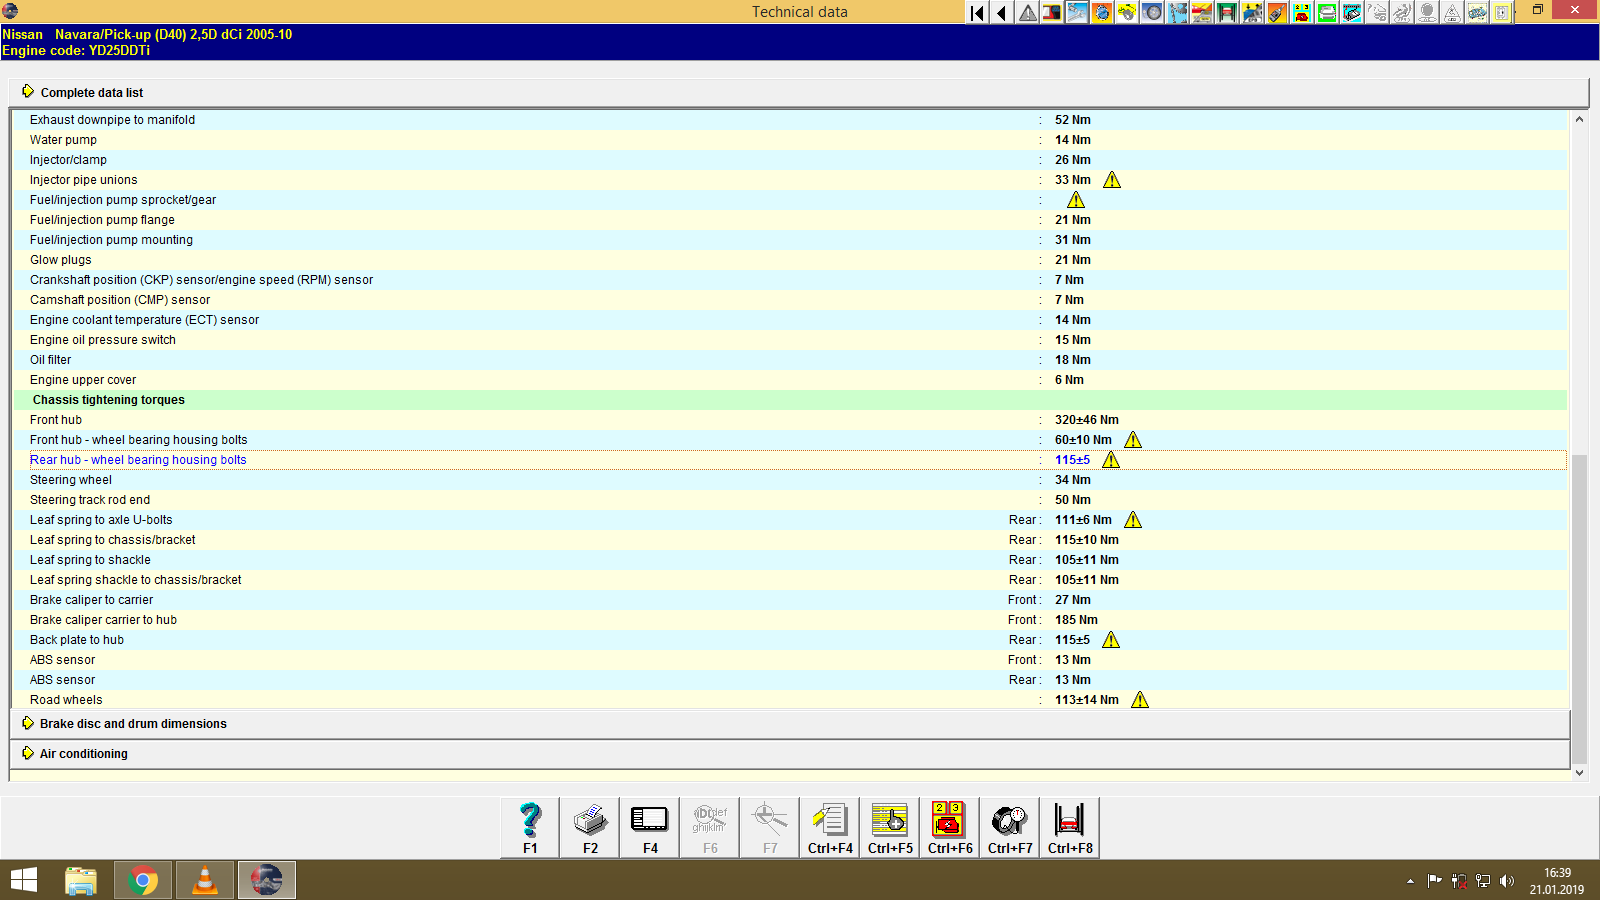Click the previous-record arrow icon in the toolbar
The height and width of the screenshot is (900, 1600).
pos(1002,12)
